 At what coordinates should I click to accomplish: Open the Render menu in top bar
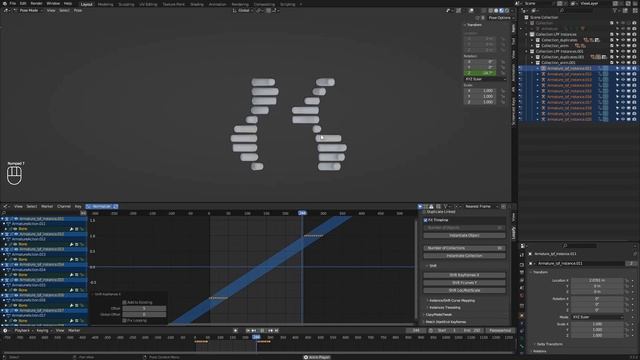point(36,3)
